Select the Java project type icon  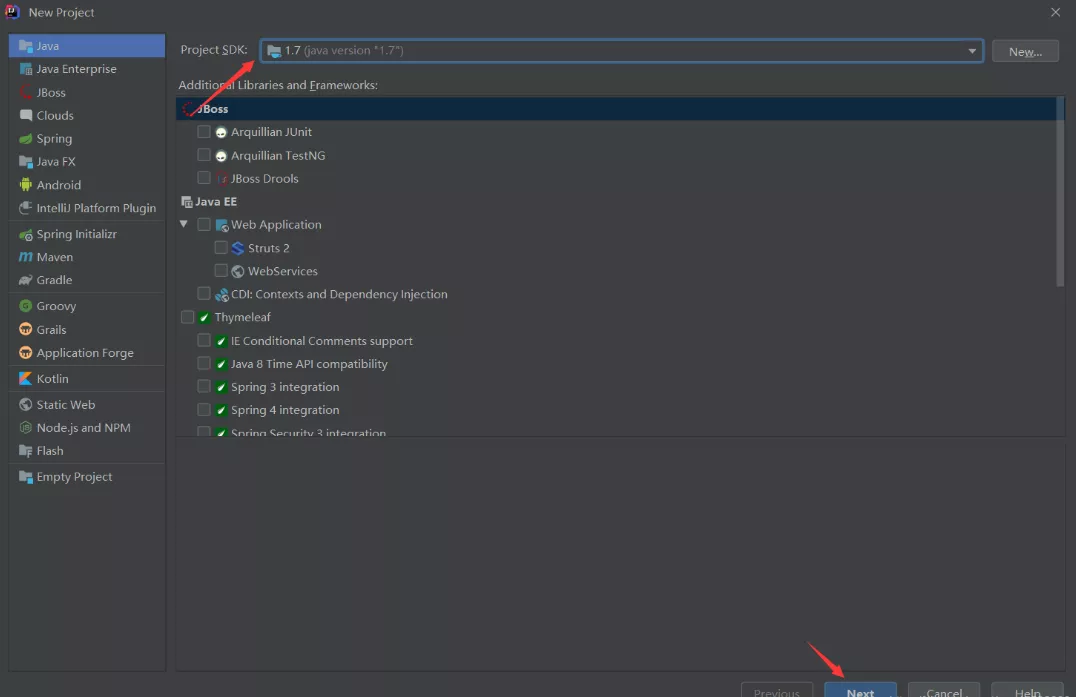(x=26, y=46)
